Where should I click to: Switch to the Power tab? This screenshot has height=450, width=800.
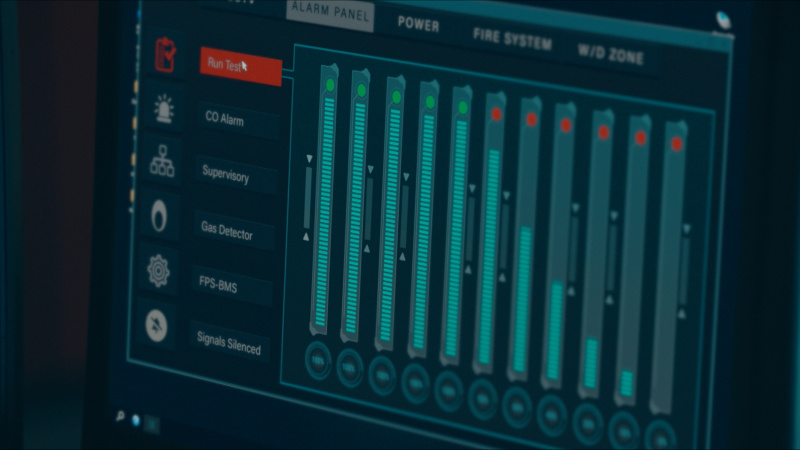(418, 24)
